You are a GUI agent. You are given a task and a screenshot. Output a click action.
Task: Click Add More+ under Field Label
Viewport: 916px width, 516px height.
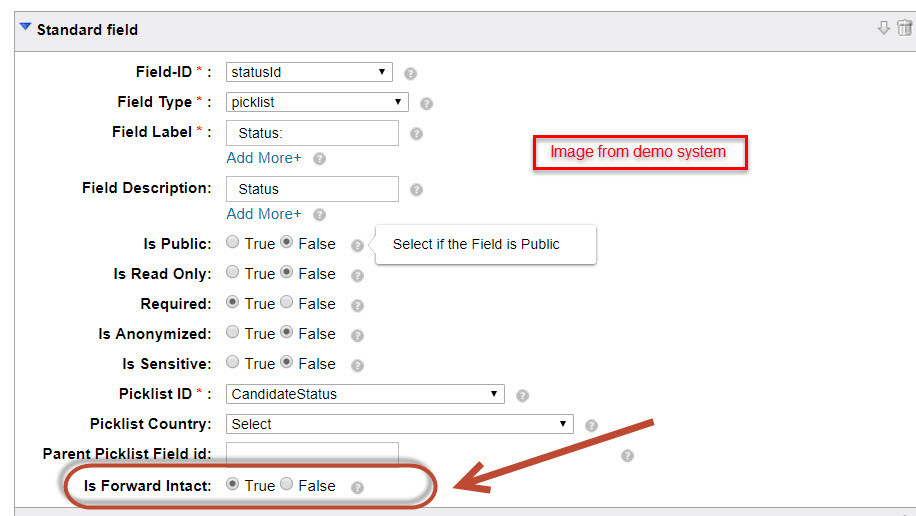coord(264,158)
